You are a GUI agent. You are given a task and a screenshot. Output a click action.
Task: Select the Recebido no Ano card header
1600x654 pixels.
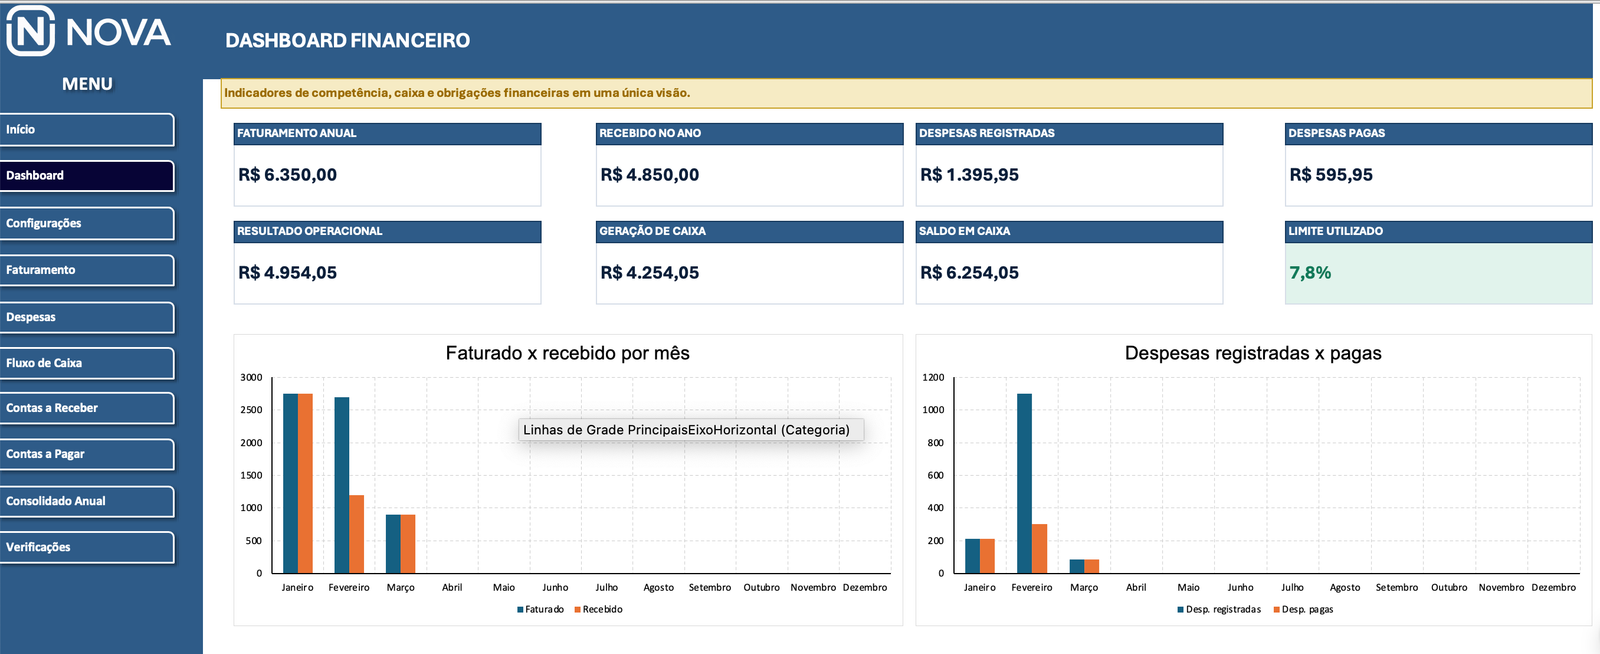[750, 134]
